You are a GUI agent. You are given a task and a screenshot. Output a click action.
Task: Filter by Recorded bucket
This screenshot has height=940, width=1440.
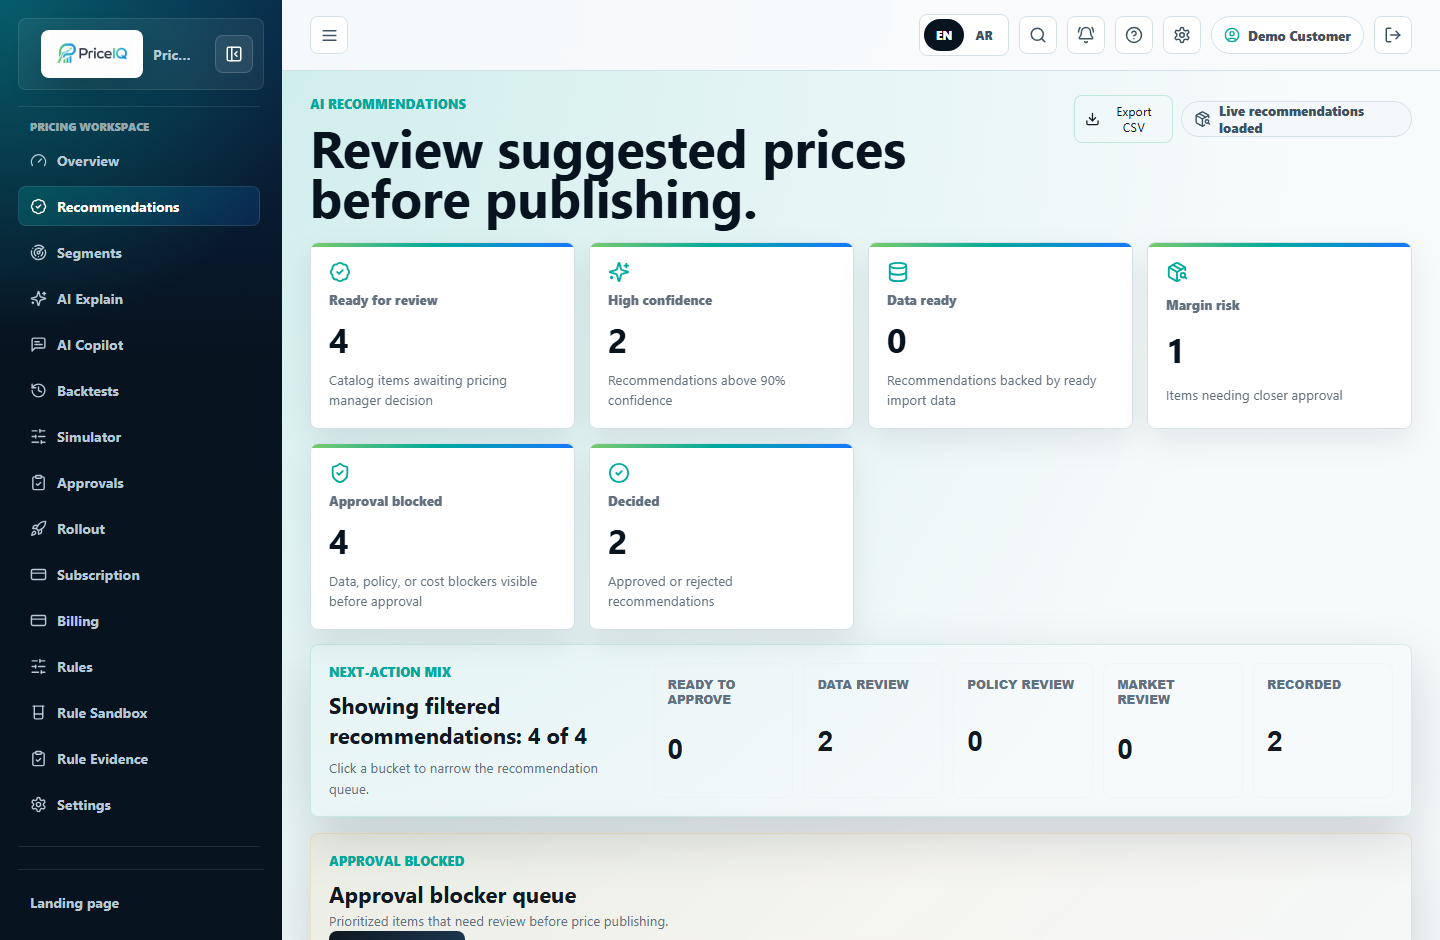click(1323, 730)
